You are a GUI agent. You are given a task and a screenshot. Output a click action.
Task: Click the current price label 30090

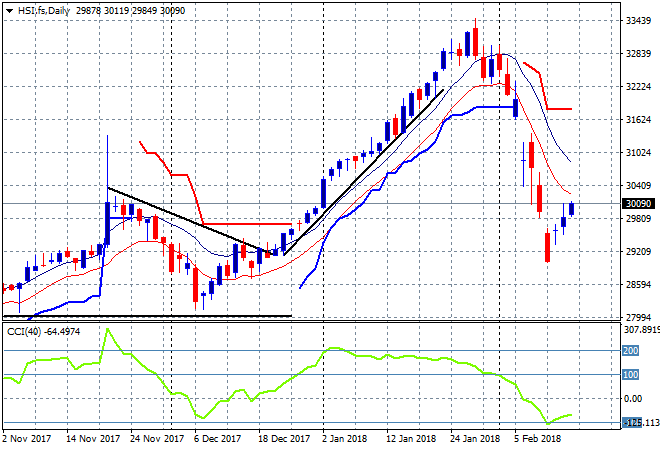click(638, 204)
